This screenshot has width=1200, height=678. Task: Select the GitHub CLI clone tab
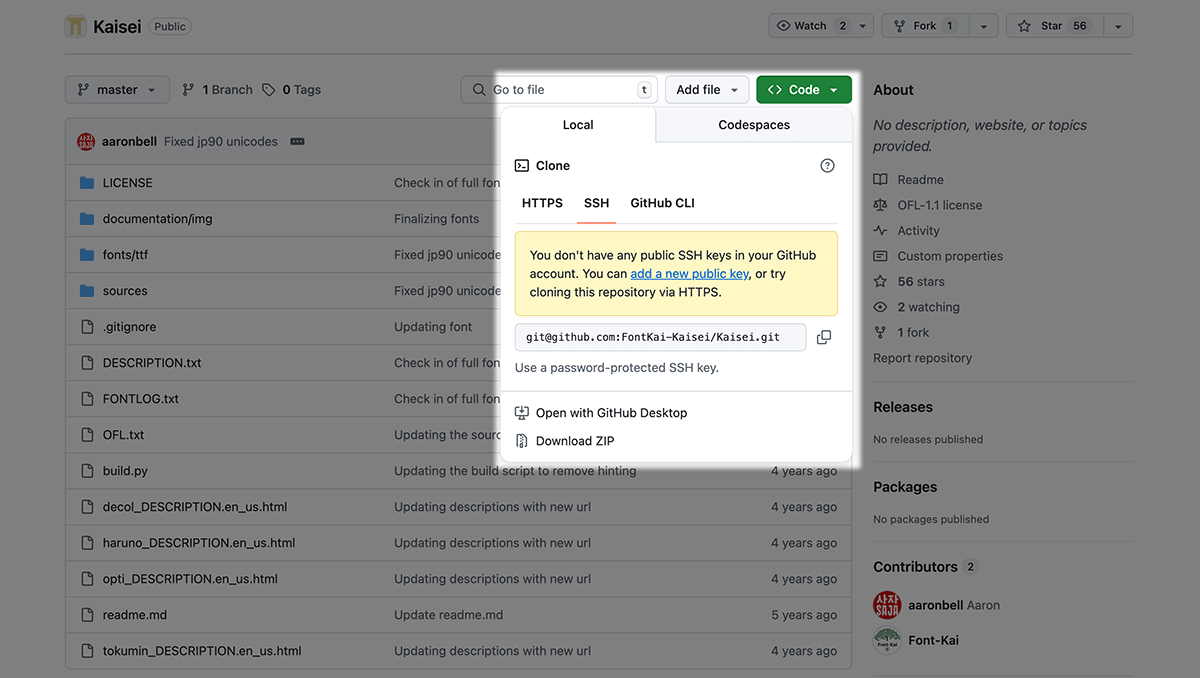click(662, 203)
